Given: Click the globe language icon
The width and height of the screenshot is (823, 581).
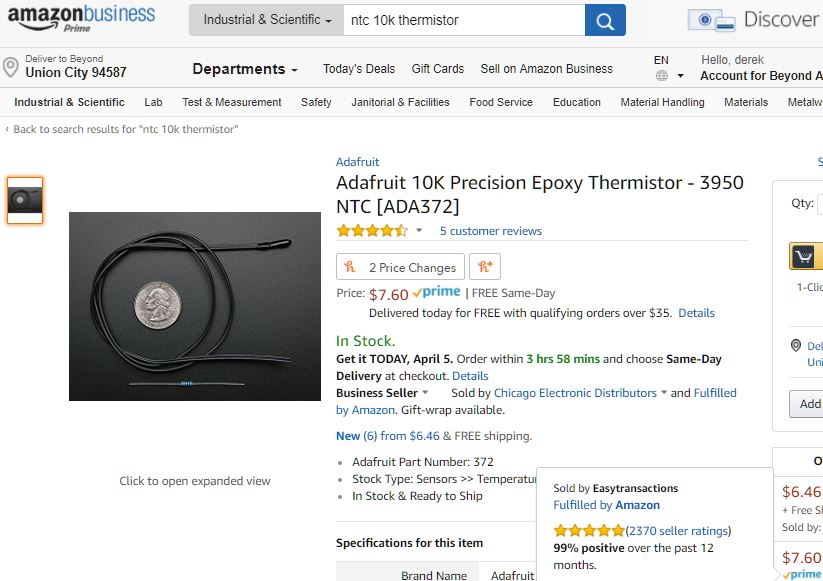Looking at the screenshot, I should point(662,76).
